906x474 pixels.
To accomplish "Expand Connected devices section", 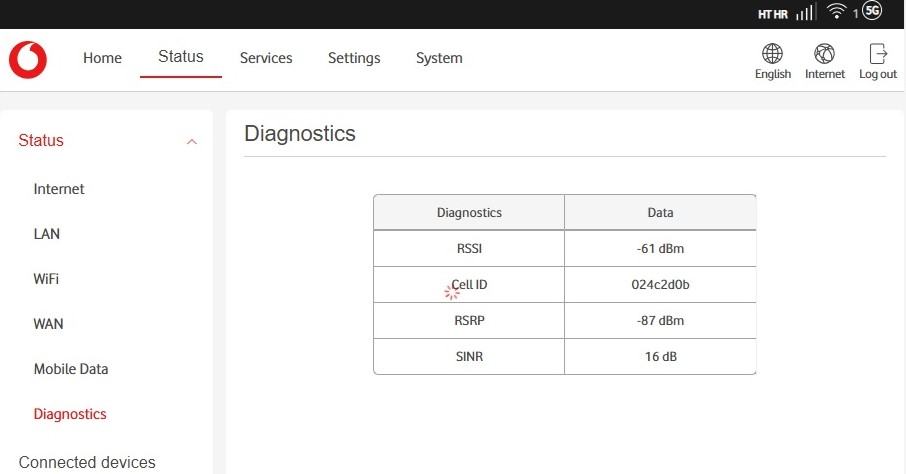I will tap(87, 462).
